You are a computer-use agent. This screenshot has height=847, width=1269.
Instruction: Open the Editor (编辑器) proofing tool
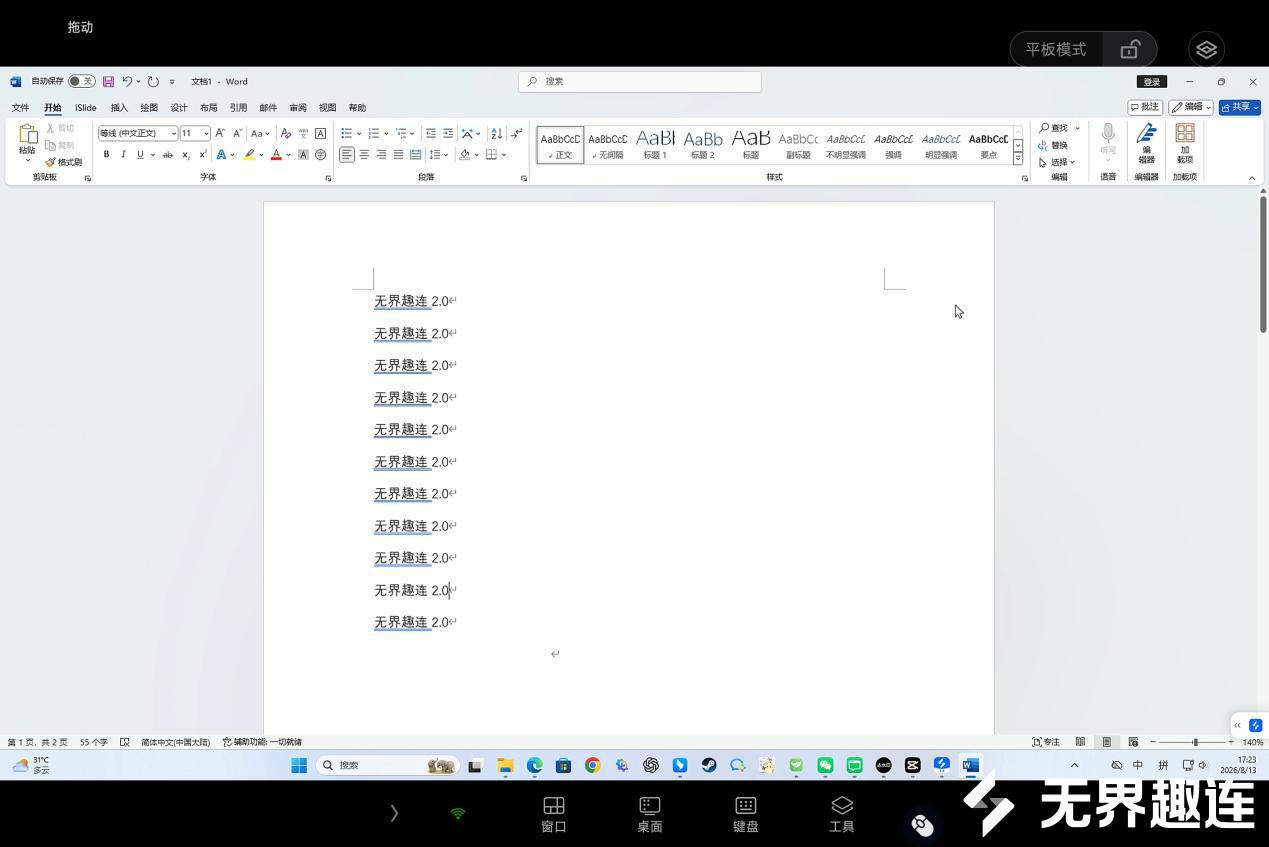pyautogui.click(x=1147, y=144)
